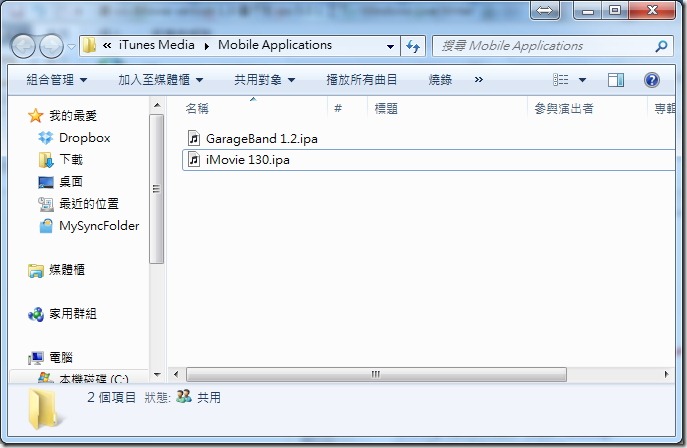Go forward with the Forward arrow button
This screenshot has height=448, width=687.
(x=51, y=46)
